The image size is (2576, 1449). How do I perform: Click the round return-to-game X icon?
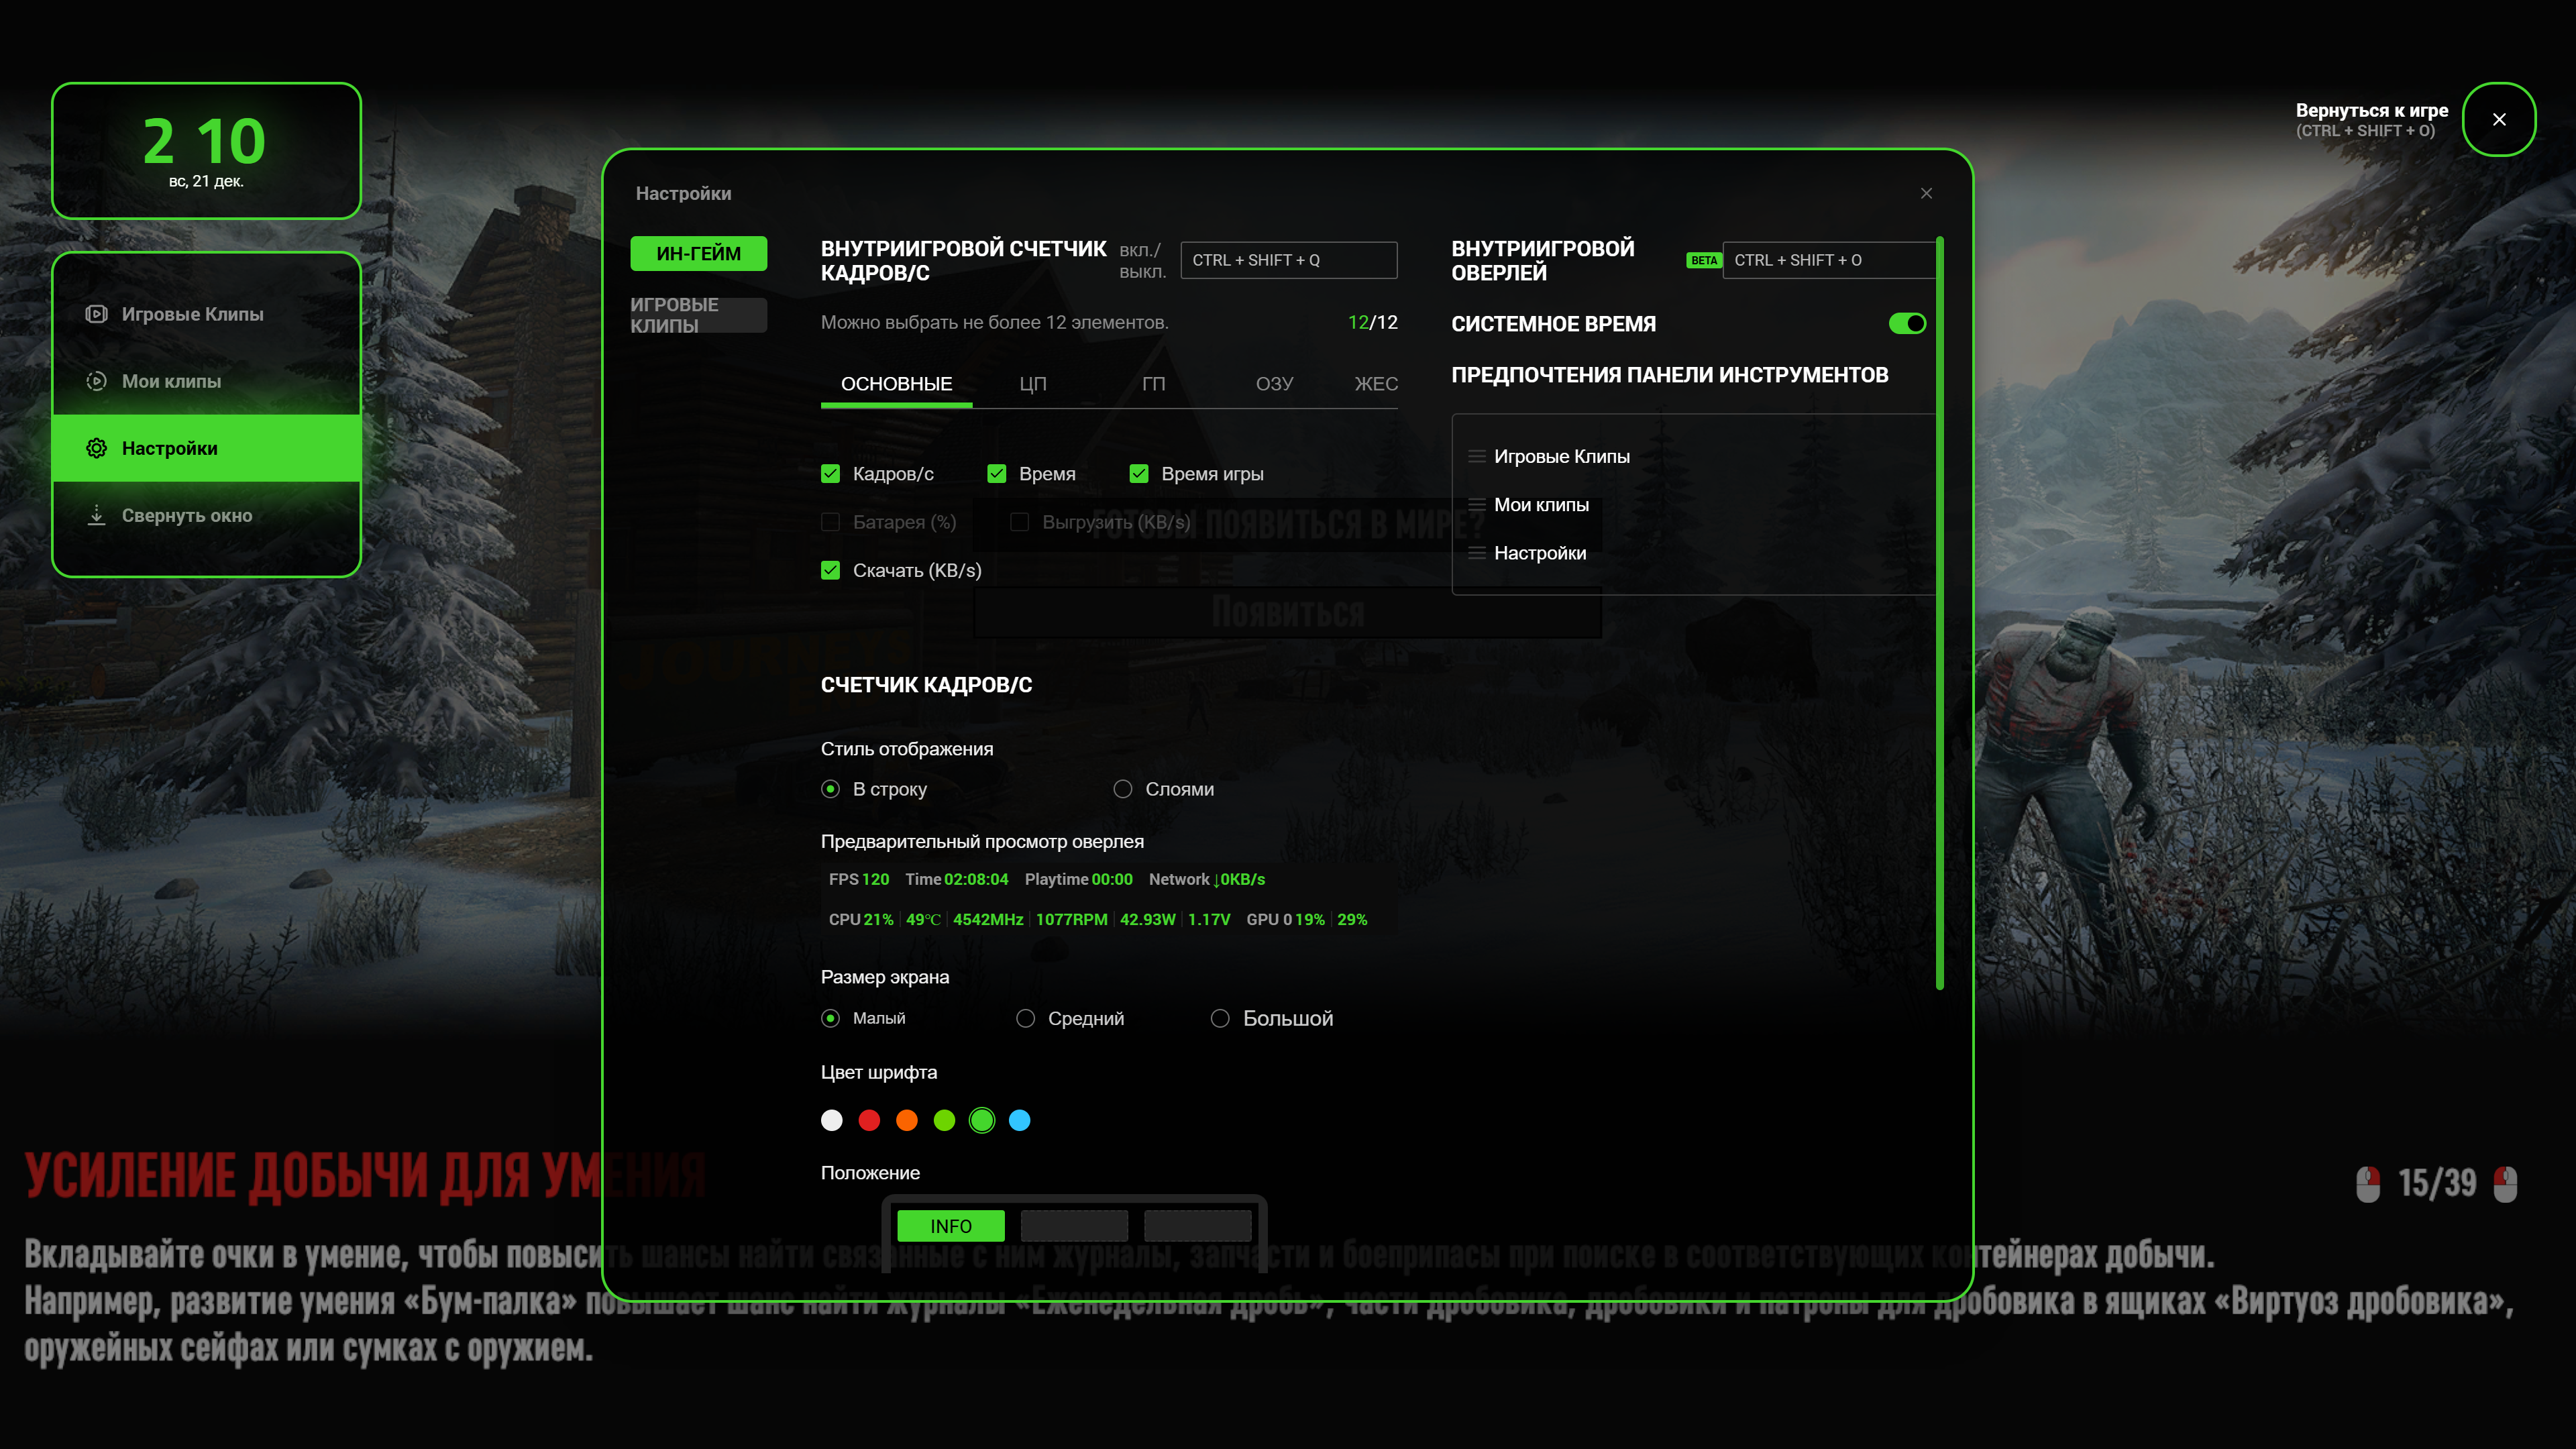(2498, 120)
